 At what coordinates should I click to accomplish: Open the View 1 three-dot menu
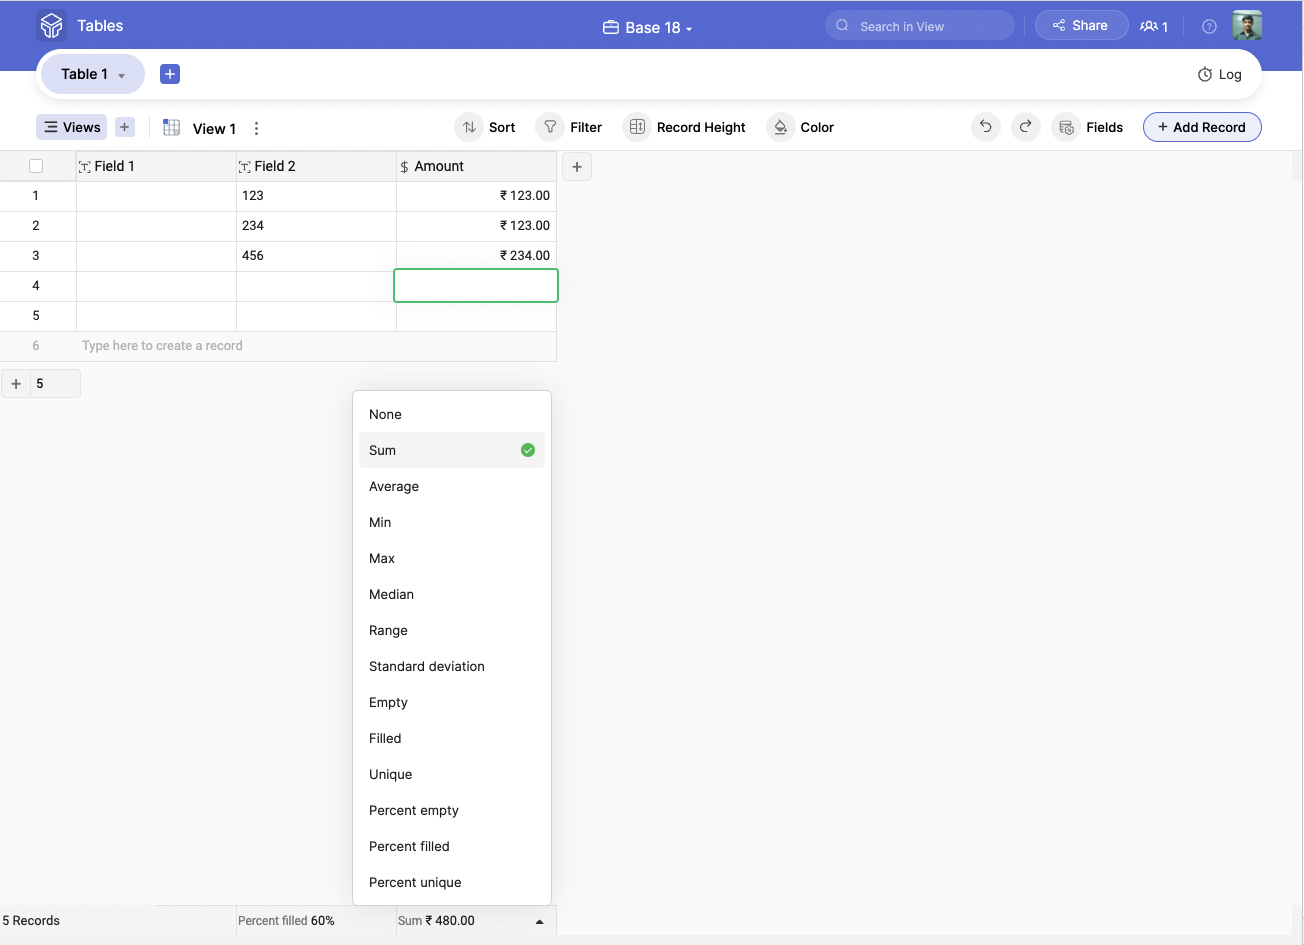point(257,128)
